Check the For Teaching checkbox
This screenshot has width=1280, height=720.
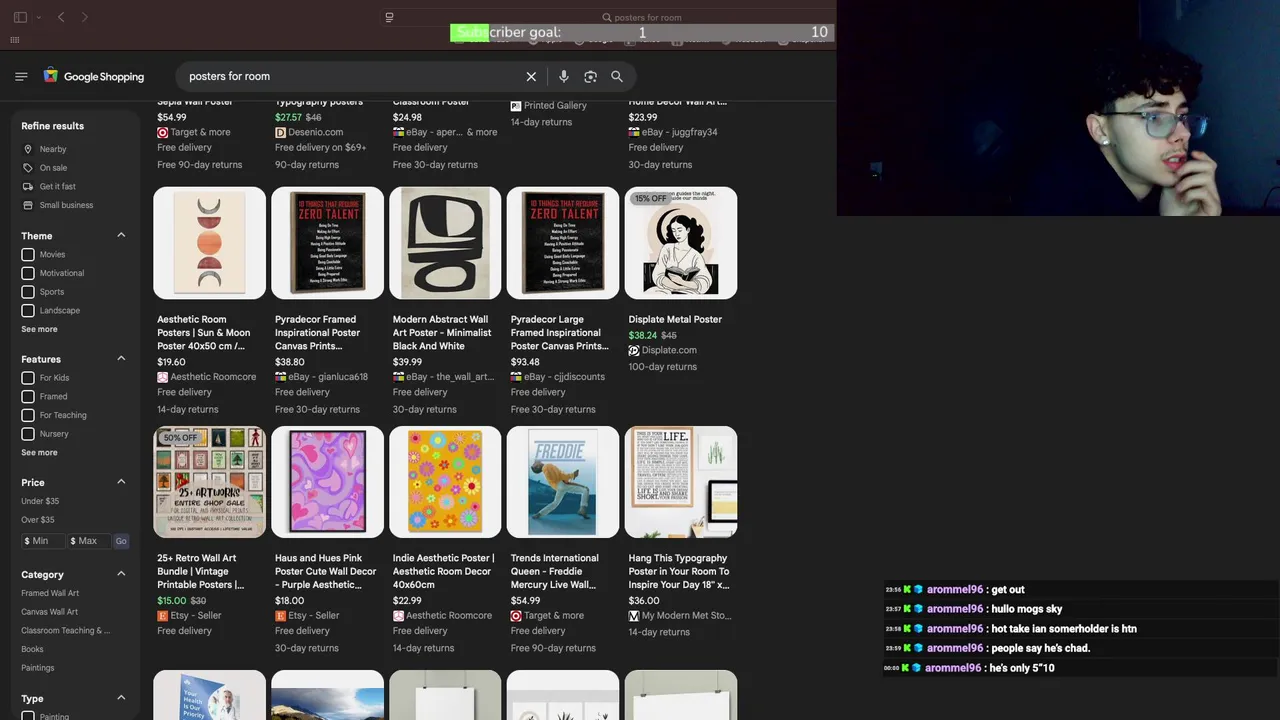click(28, 415)
